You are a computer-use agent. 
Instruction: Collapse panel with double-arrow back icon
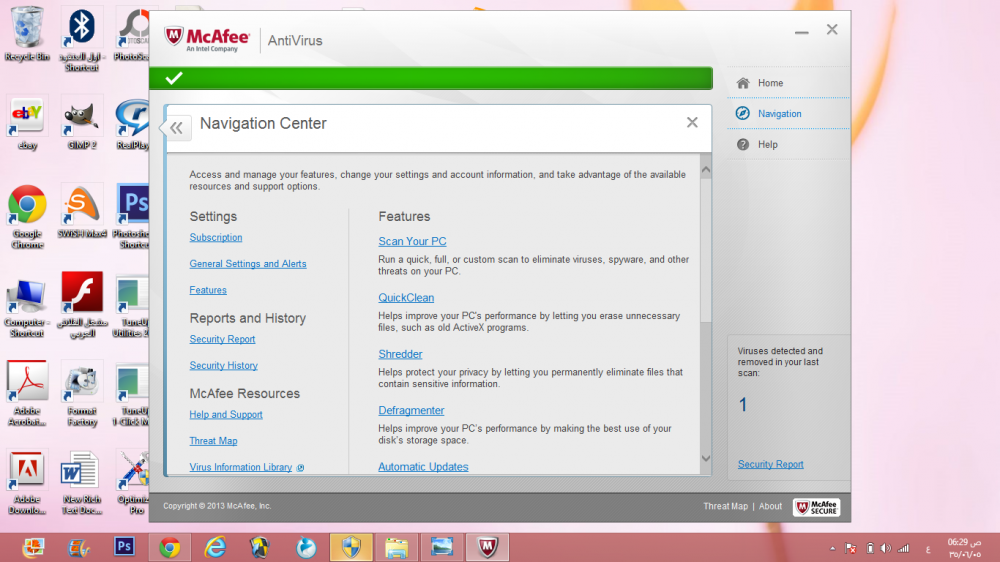pyautogui.click(x=177, y=127)
